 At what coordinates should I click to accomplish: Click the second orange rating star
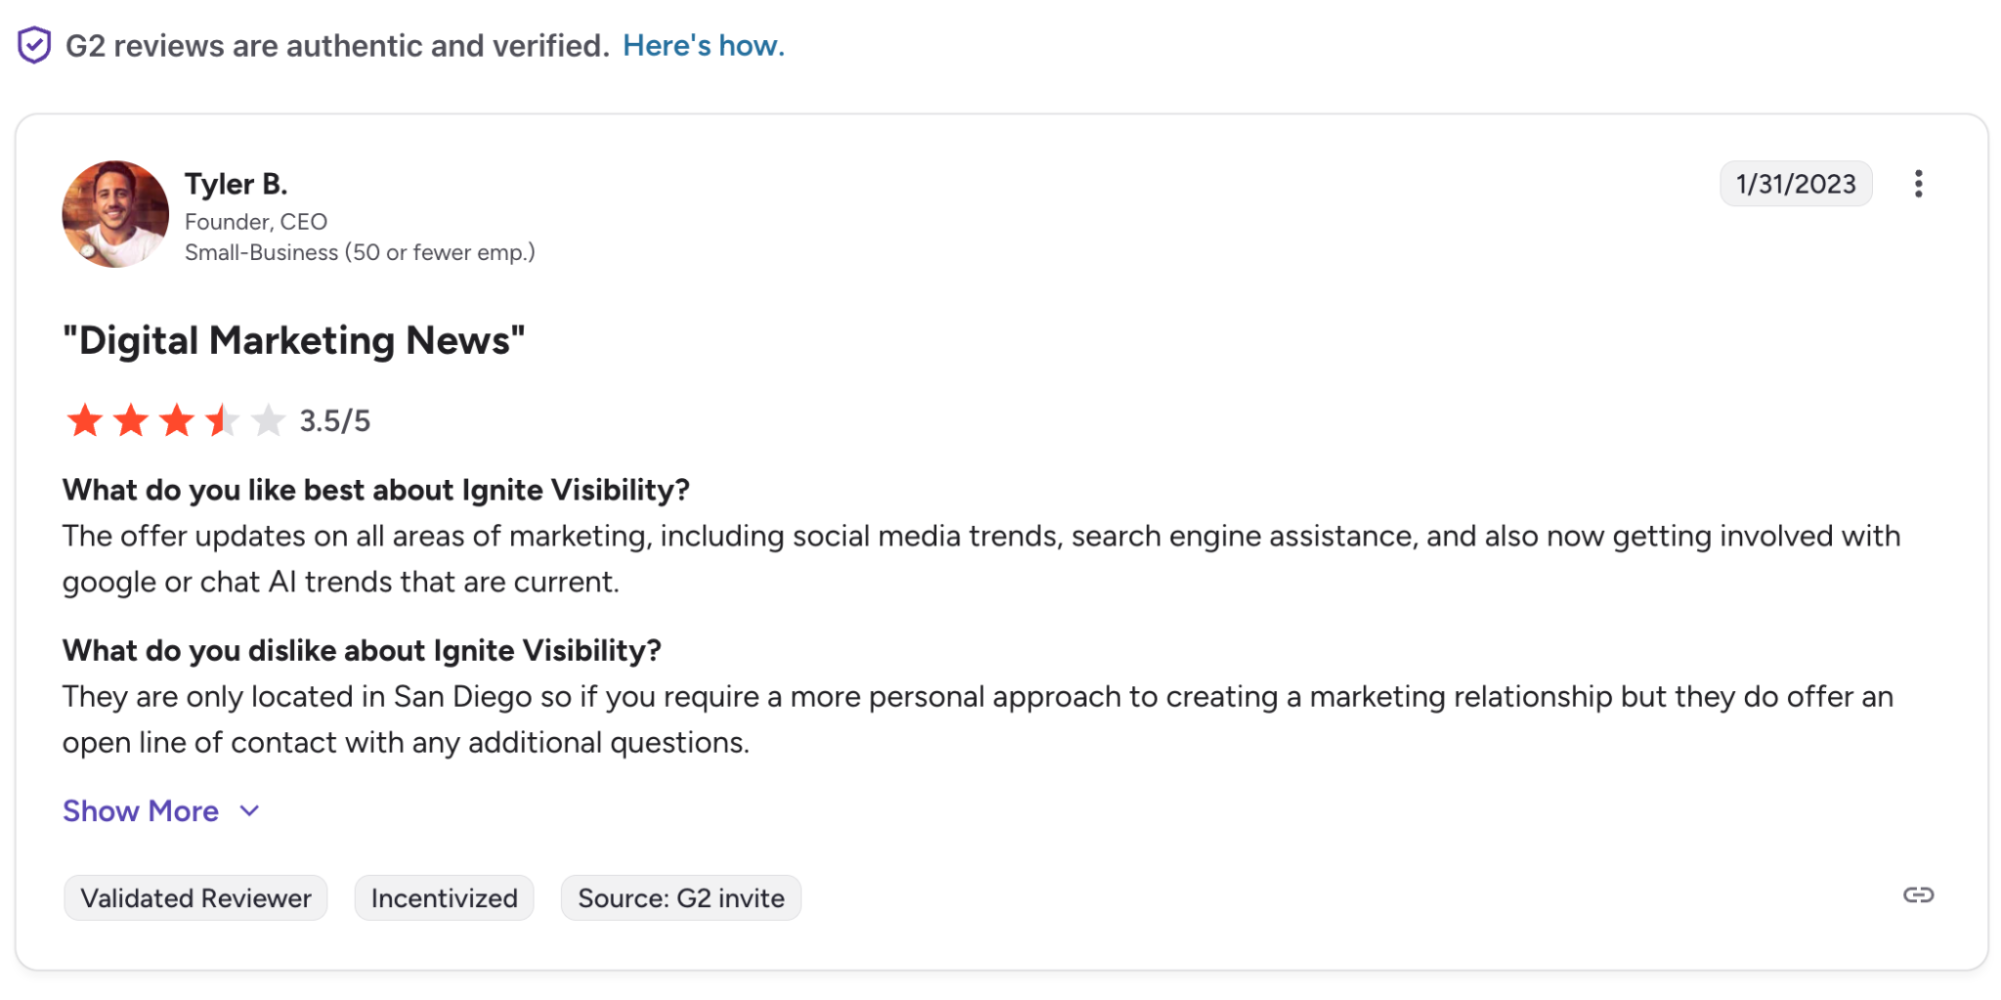tap(131, 421)
